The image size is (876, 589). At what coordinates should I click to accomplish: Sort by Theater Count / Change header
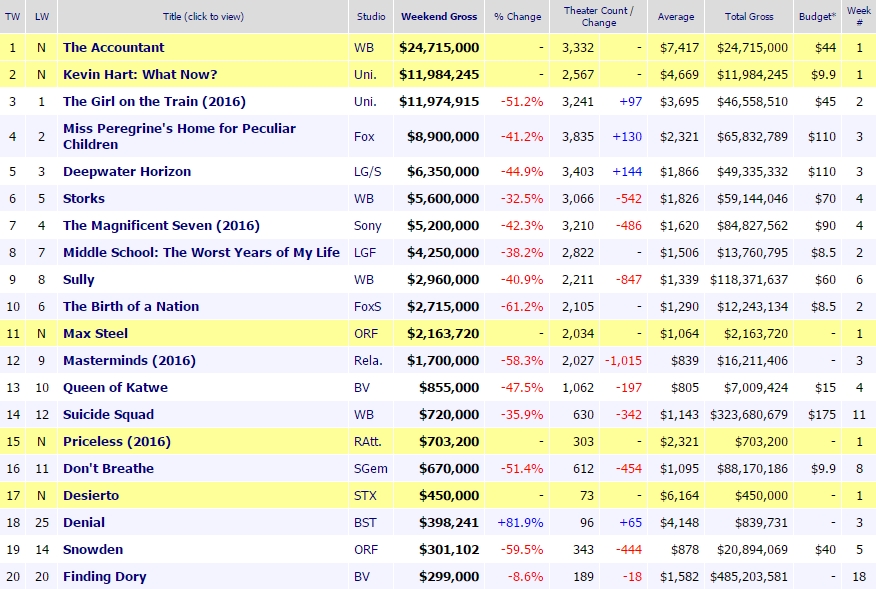point(598,16)
